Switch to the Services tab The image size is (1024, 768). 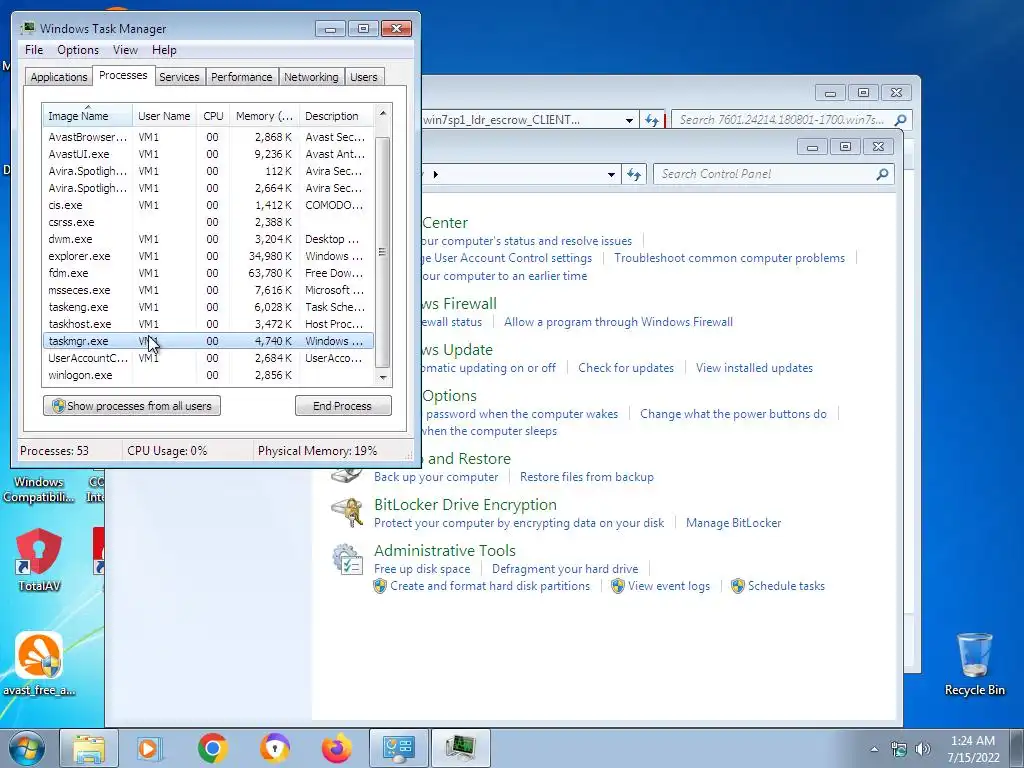(x=179, y=77)
